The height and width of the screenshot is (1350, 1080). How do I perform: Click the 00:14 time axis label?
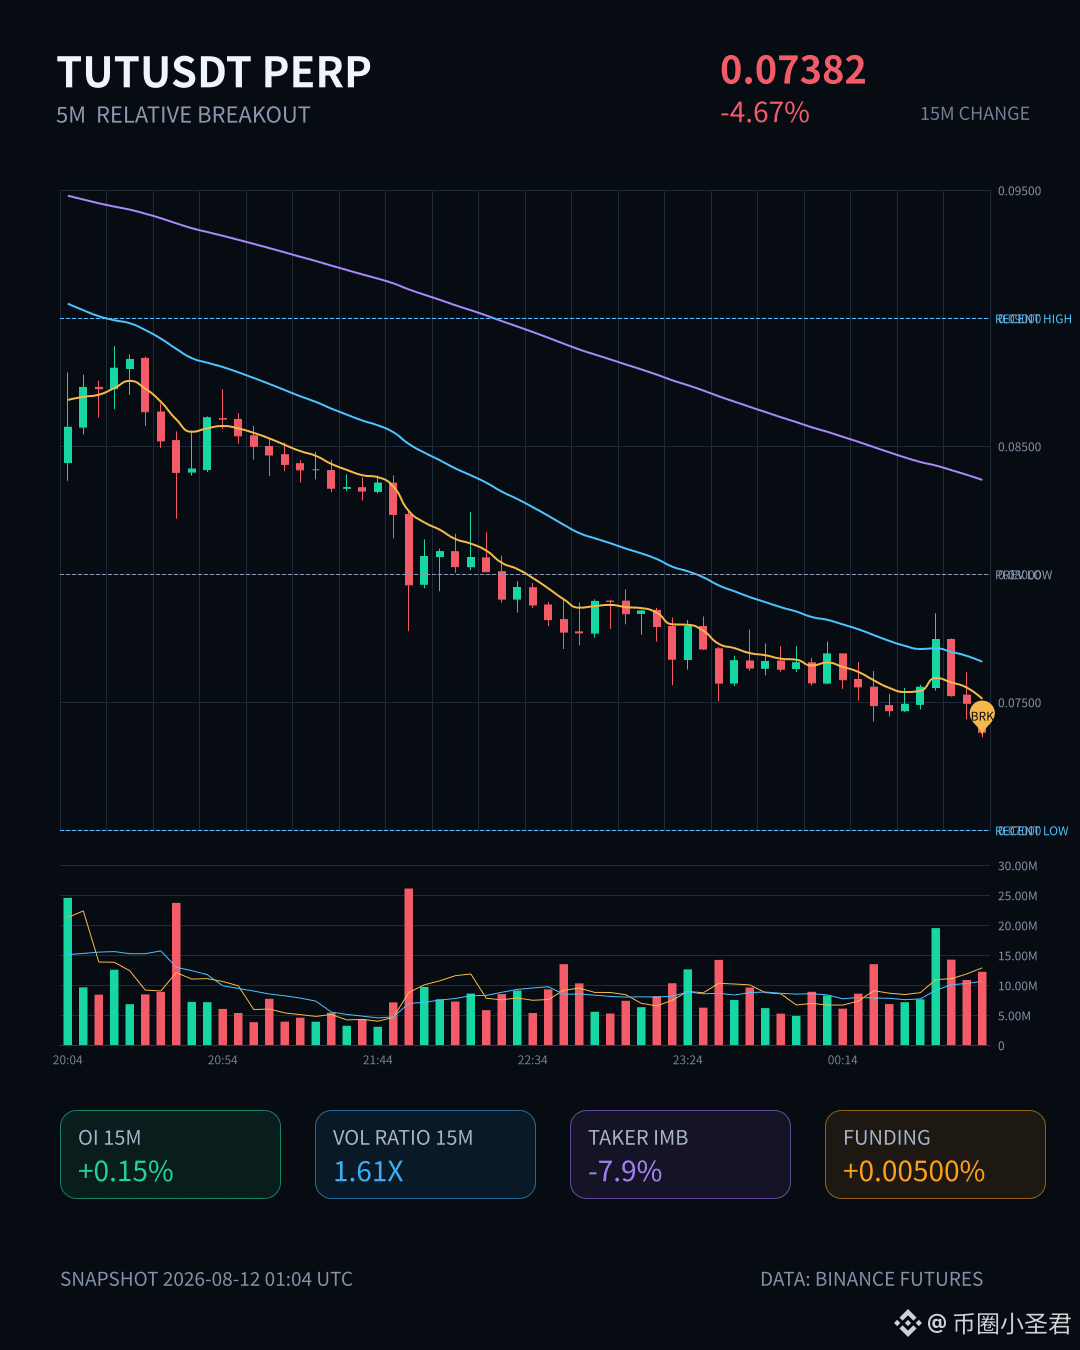[x=843, y=1060]
